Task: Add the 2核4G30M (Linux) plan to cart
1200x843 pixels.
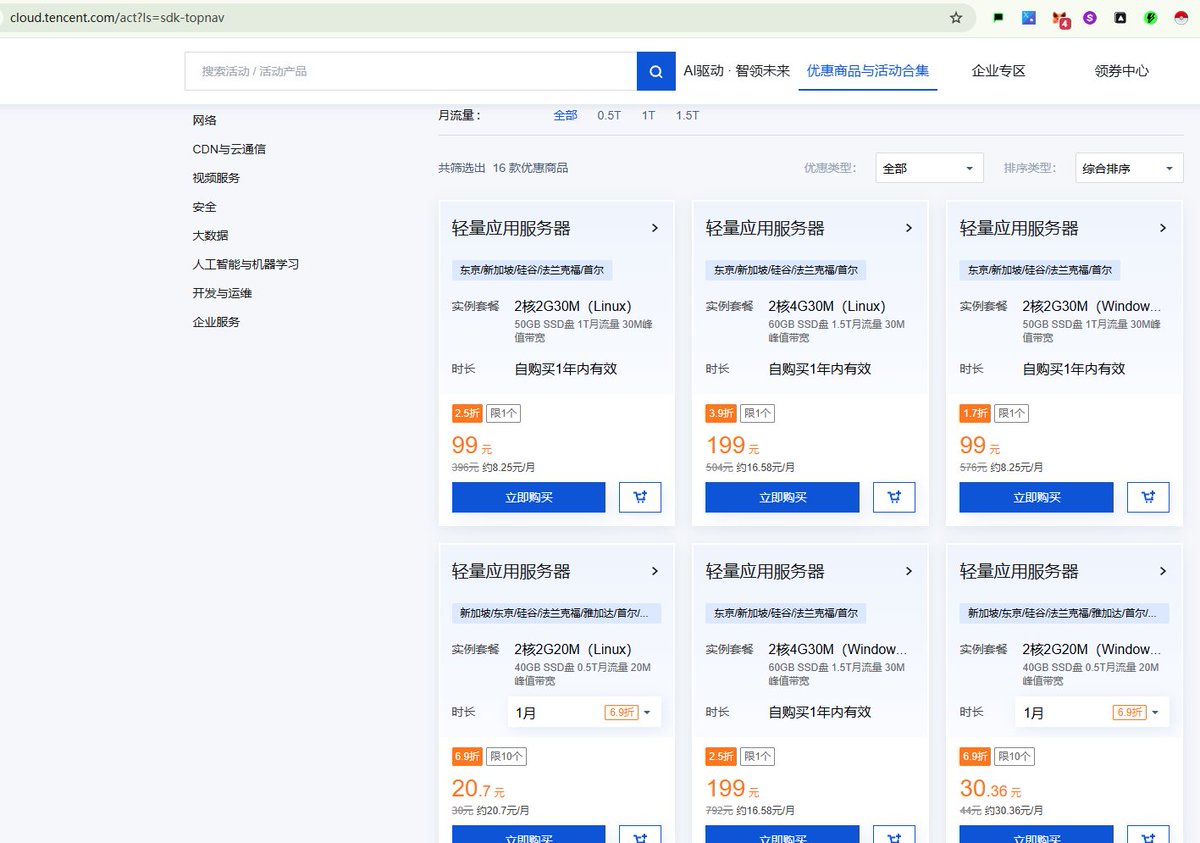Action: click(894, 497)
